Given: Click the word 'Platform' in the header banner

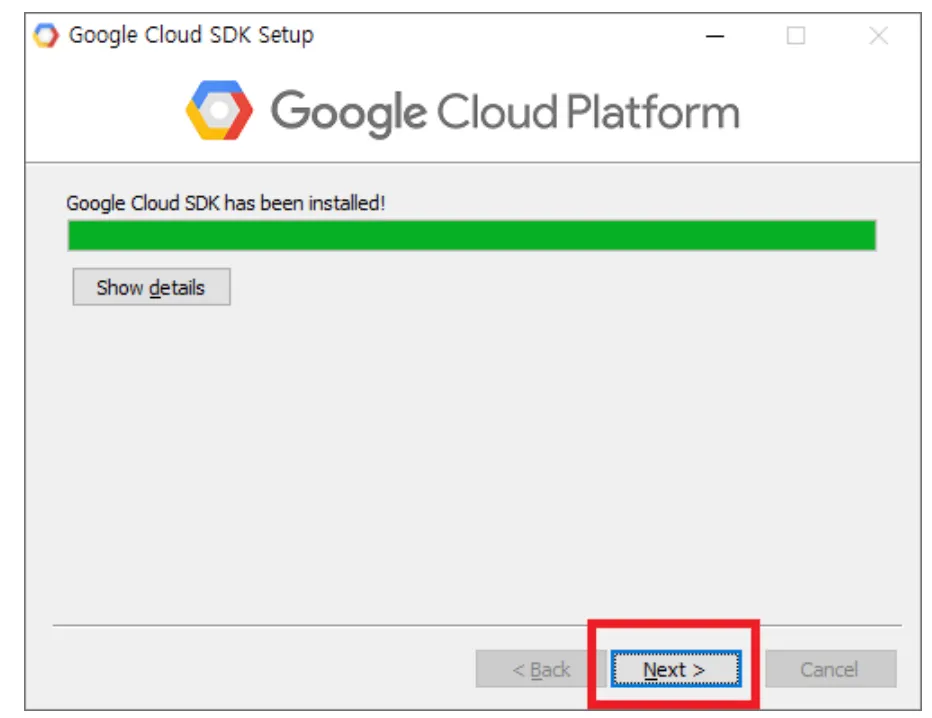Looking at the screenshot, I should click(x=653, y=112).
